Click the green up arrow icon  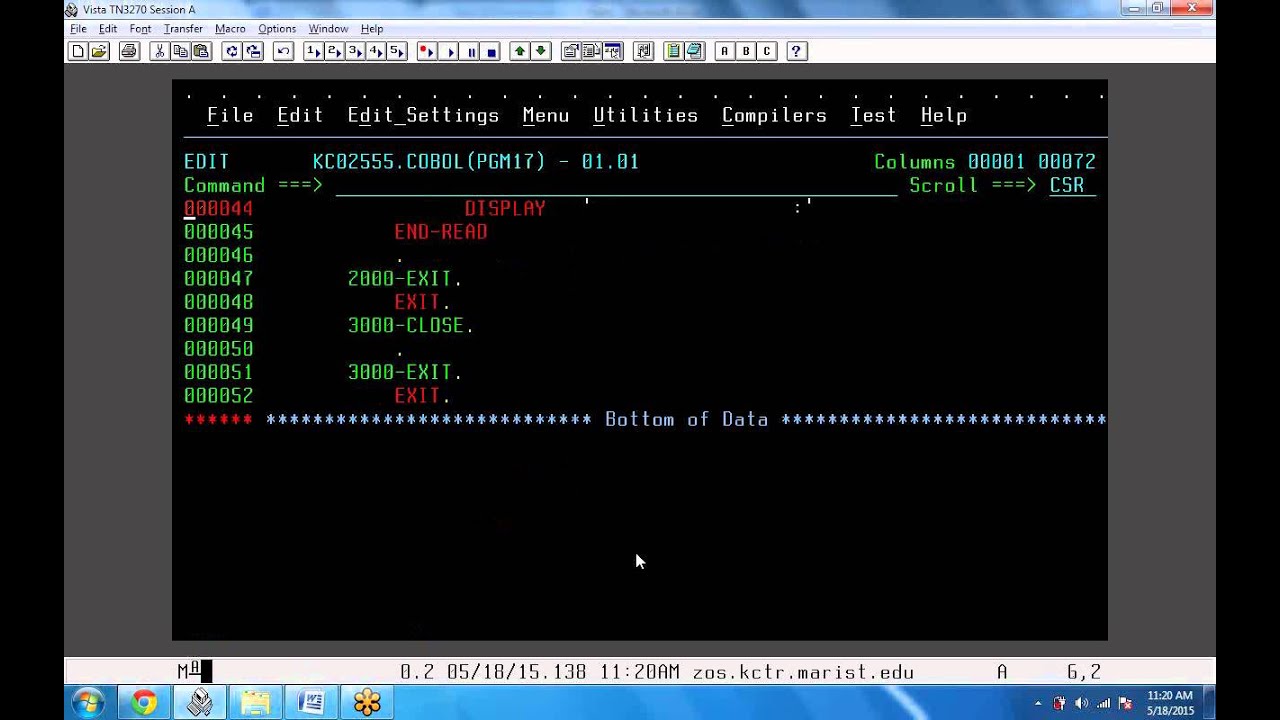point(520,51)
